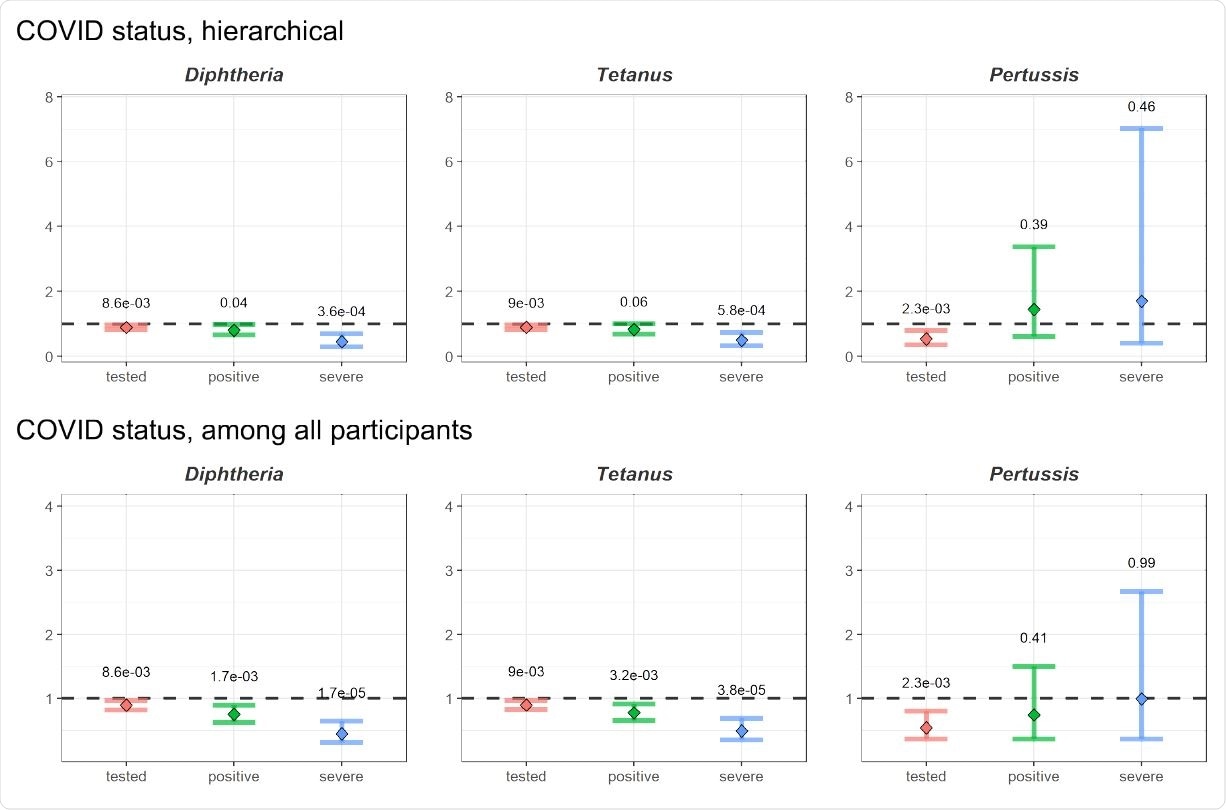
Task: Click the 0.99 p-value label in bottom Pertussis plot
Action: tap(1141, 563)
